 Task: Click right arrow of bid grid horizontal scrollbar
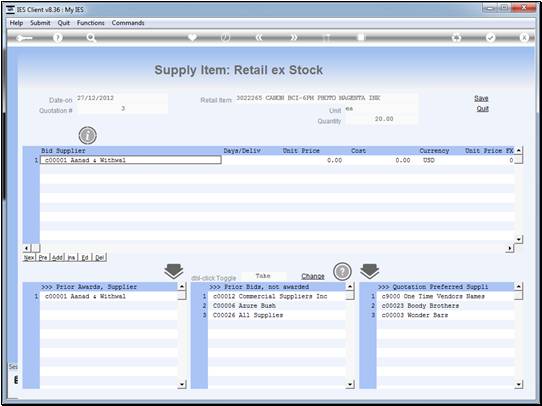point(510,248)
